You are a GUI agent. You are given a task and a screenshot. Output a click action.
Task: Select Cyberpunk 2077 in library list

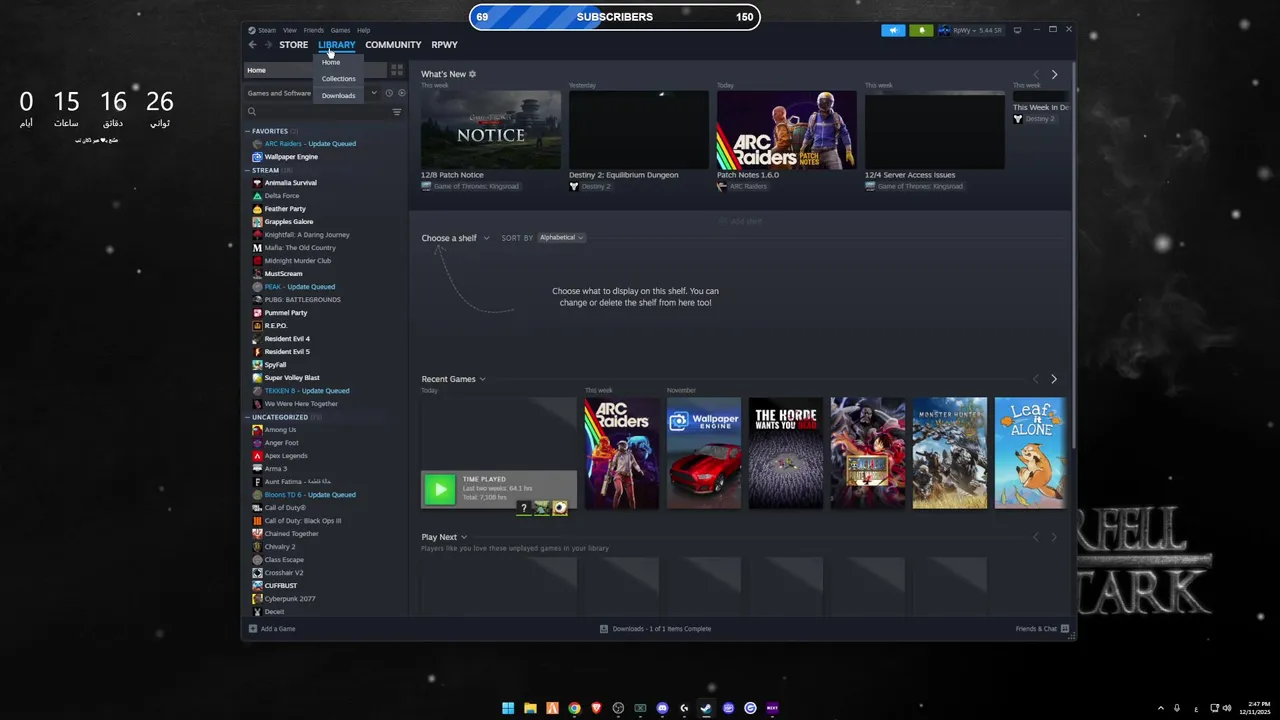290,599
